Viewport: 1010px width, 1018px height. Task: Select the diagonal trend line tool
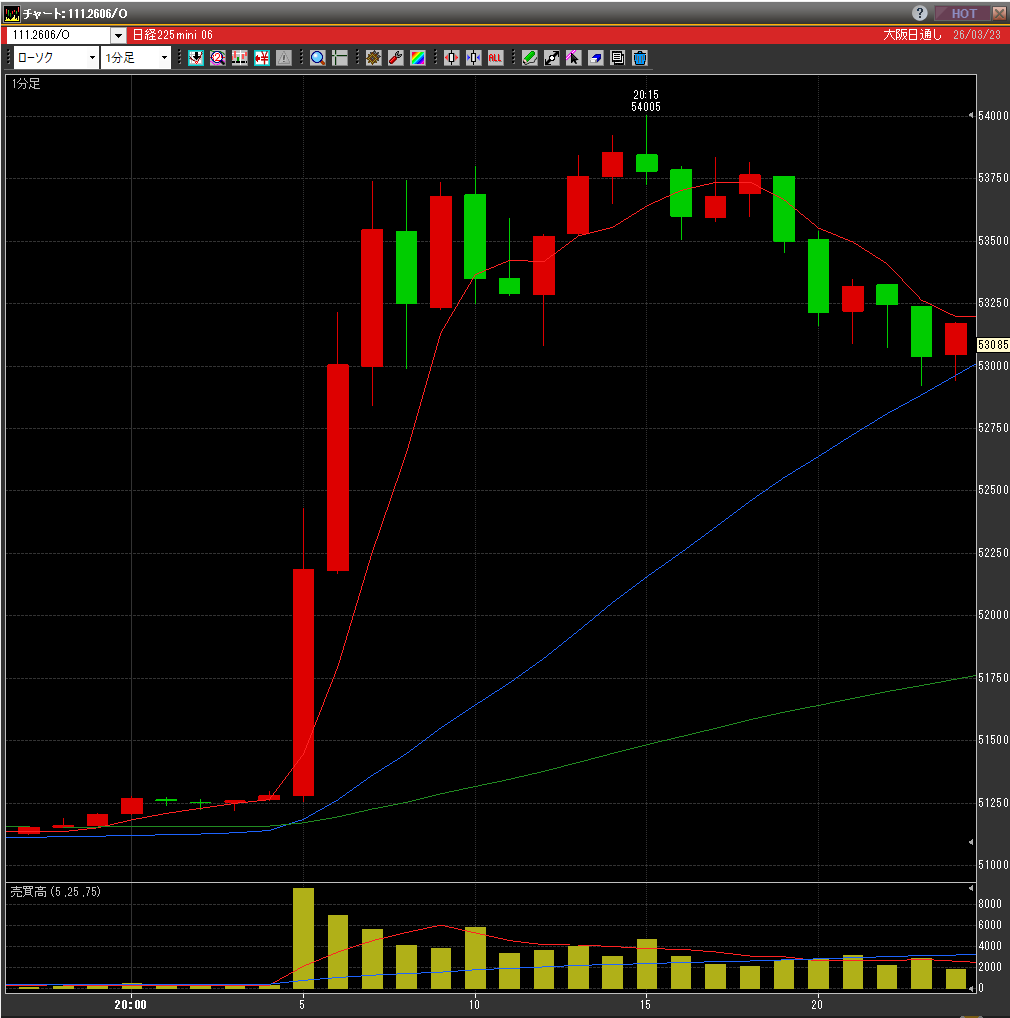pyautogui.click(x=552, y=58)
